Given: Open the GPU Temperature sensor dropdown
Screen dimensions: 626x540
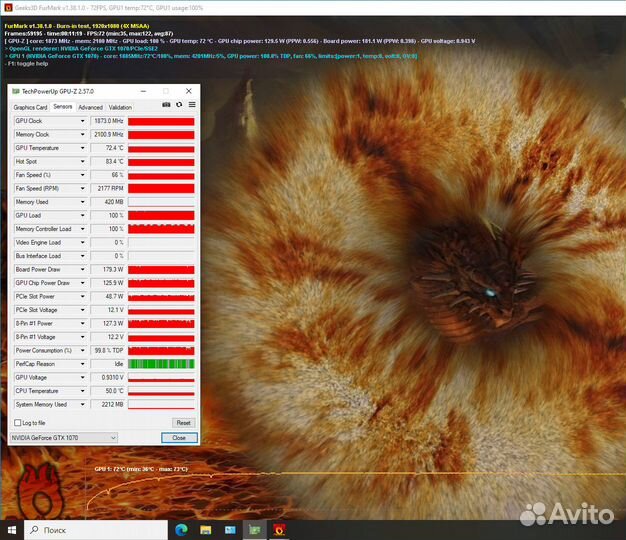Looking at the screenshot, I should [x=83, y=148].
